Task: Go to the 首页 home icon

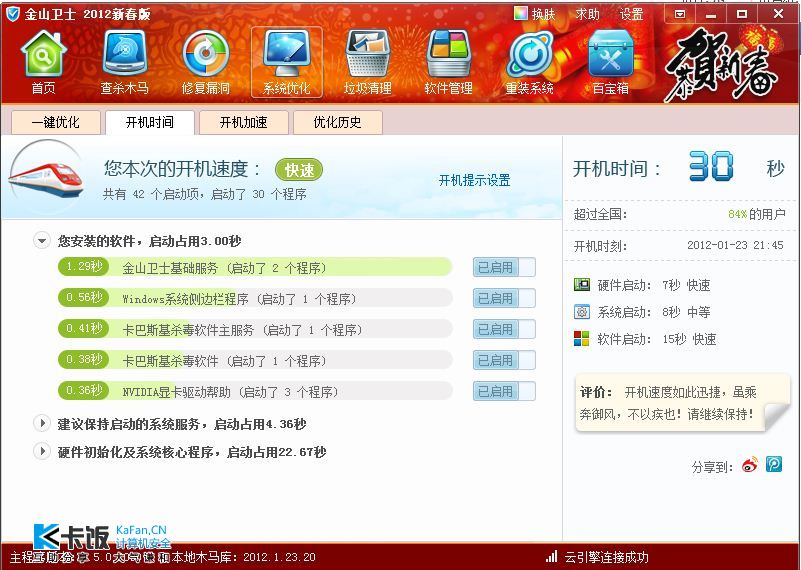Action: (43, 62)
